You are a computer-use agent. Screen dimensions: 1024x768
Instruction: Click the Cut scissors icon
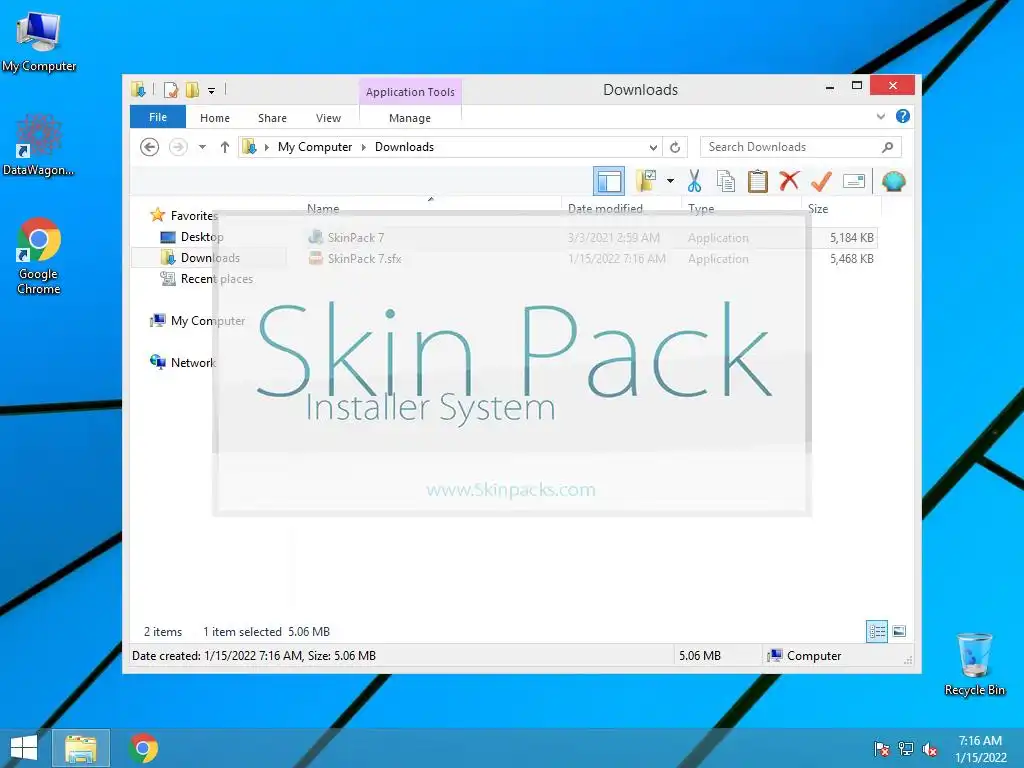tap(694, 181)
